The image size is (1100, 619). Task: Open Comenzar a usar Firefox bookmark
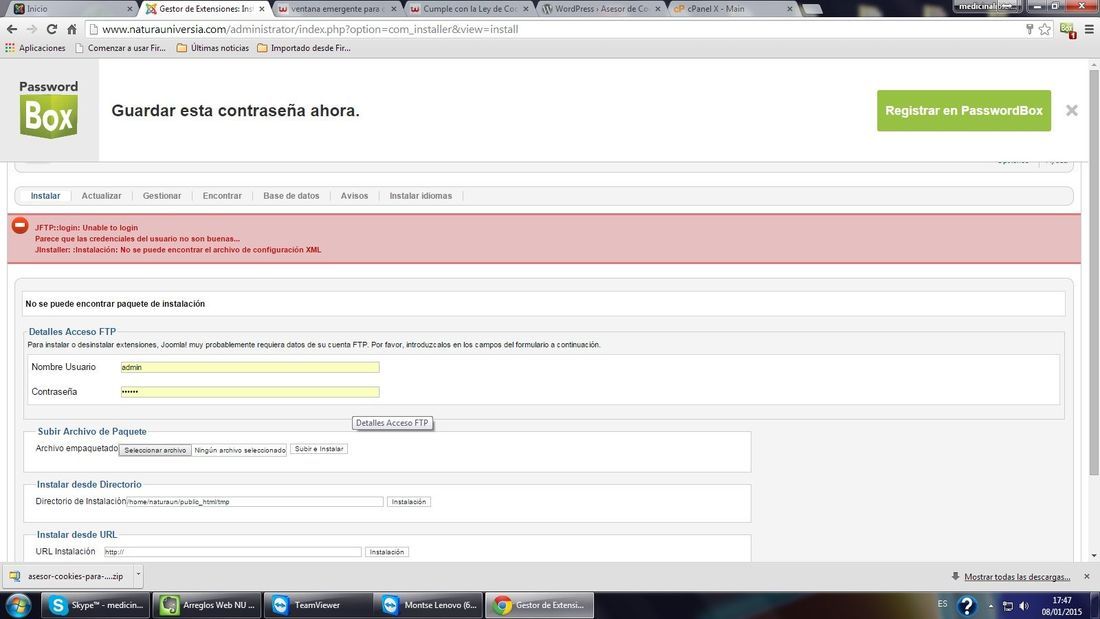click(x=120, y=48)
